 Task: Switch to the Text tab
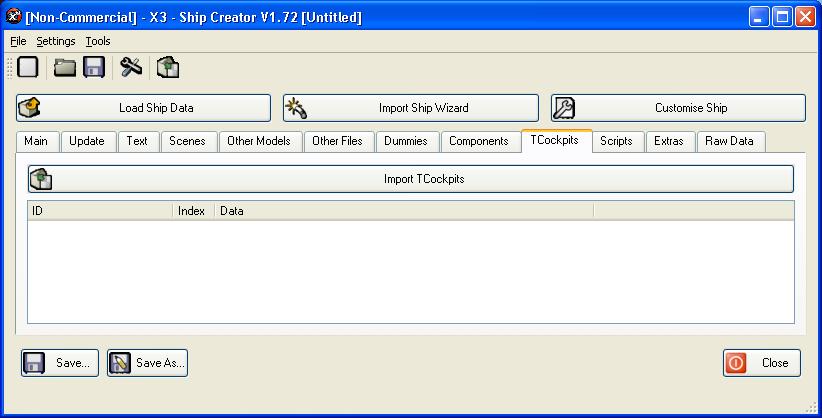[137, 141]
